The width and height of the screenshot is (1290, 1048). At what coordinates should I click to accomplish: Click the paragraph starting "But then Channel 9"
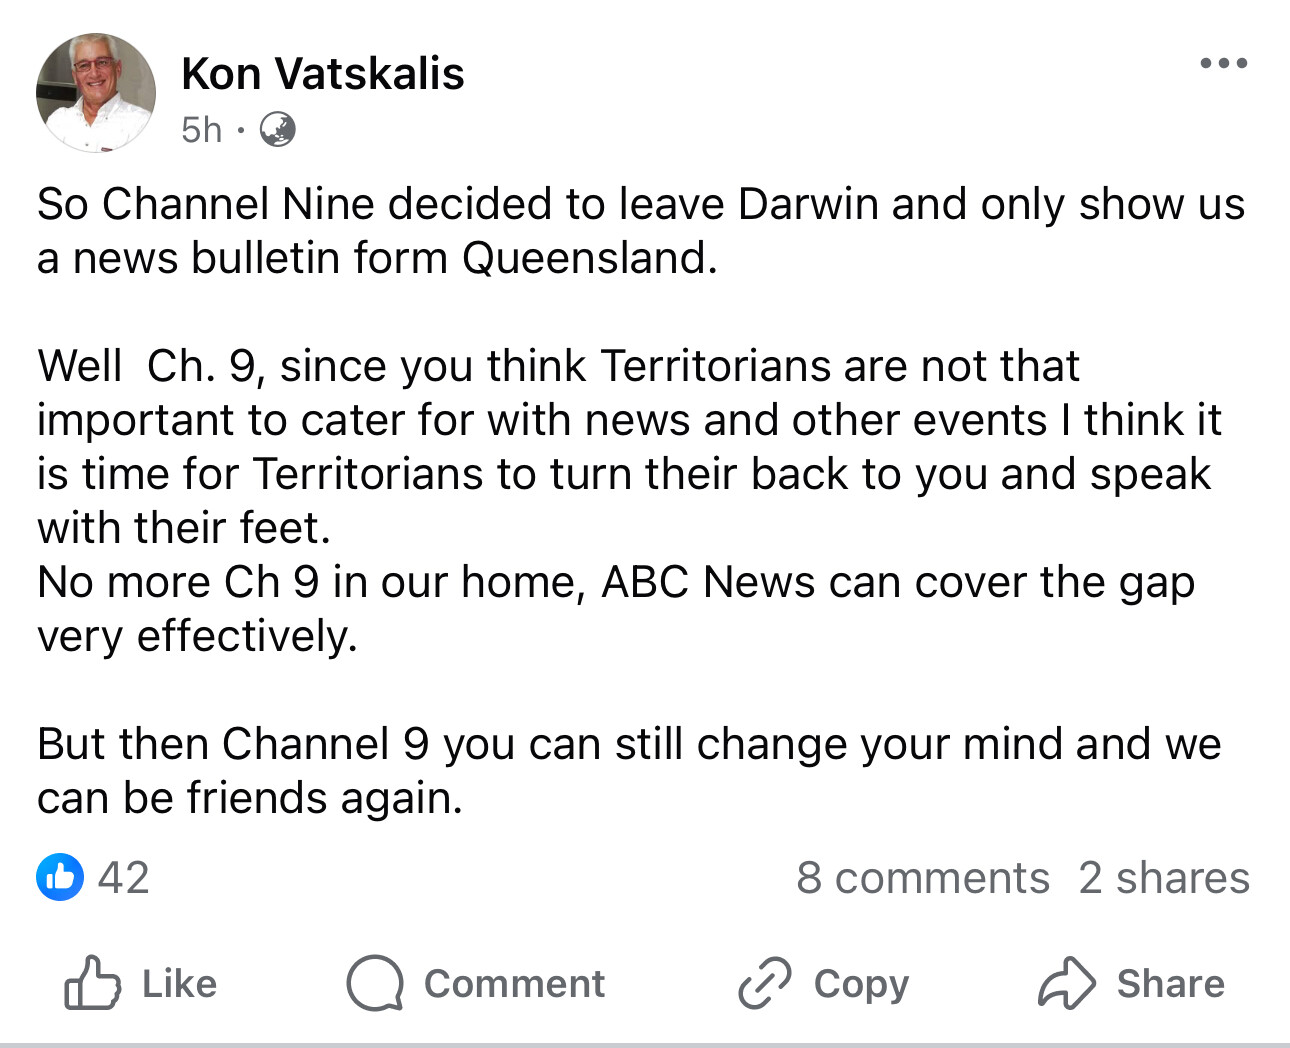click(628, 771)
